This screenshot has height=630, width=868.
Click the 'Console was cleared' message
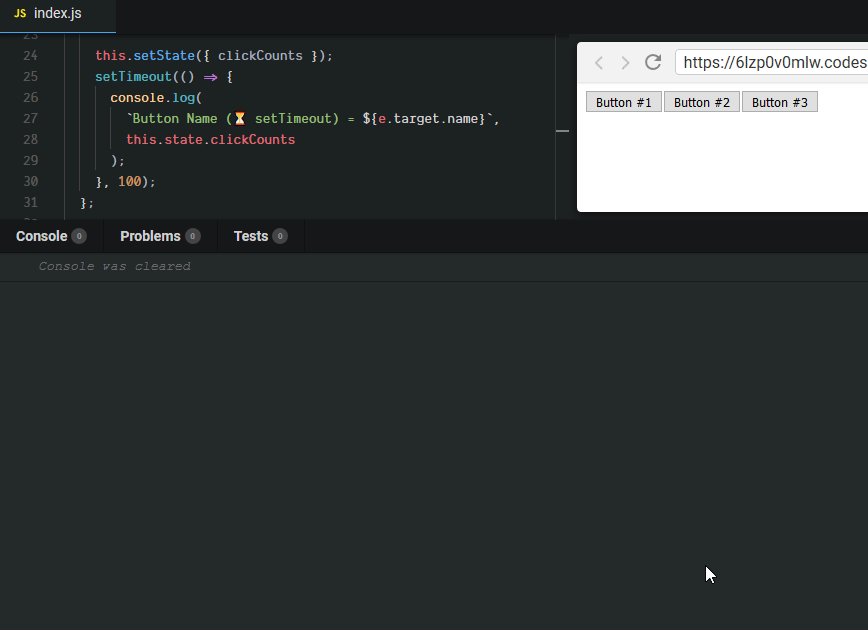point(114,267)
